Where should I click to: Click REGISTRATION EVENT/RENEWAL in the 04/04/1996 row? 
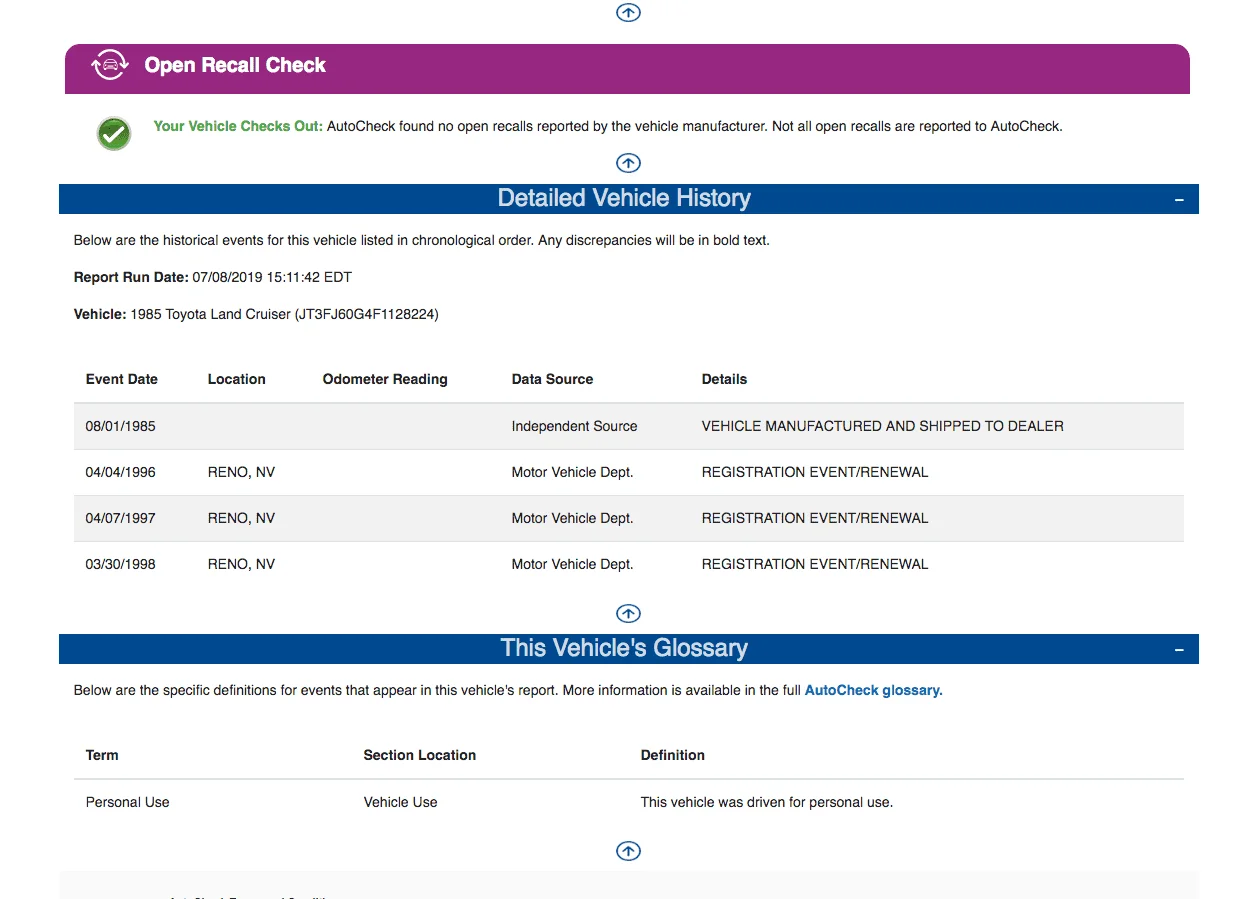[815, 472]
